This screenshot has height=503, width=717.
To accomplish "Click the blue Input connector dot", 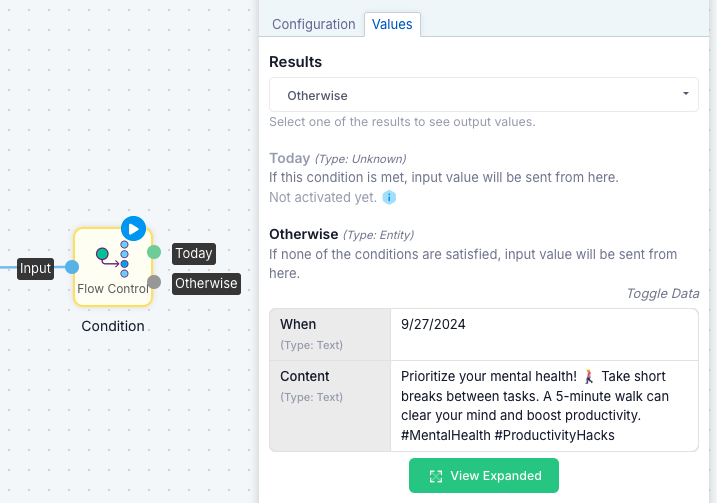I will pyautogui.click(x=72, y=267).
